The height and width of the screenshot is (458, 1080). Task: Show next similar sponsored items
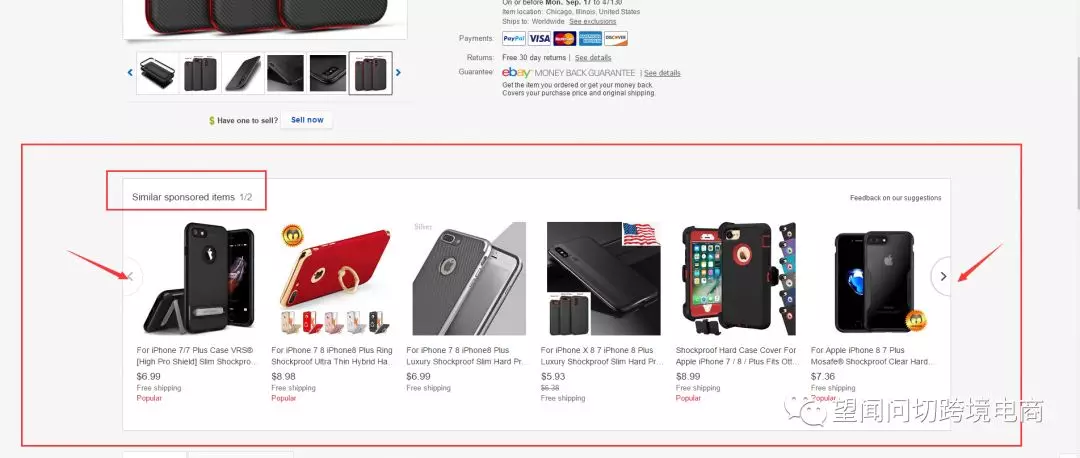pos(943,276)
